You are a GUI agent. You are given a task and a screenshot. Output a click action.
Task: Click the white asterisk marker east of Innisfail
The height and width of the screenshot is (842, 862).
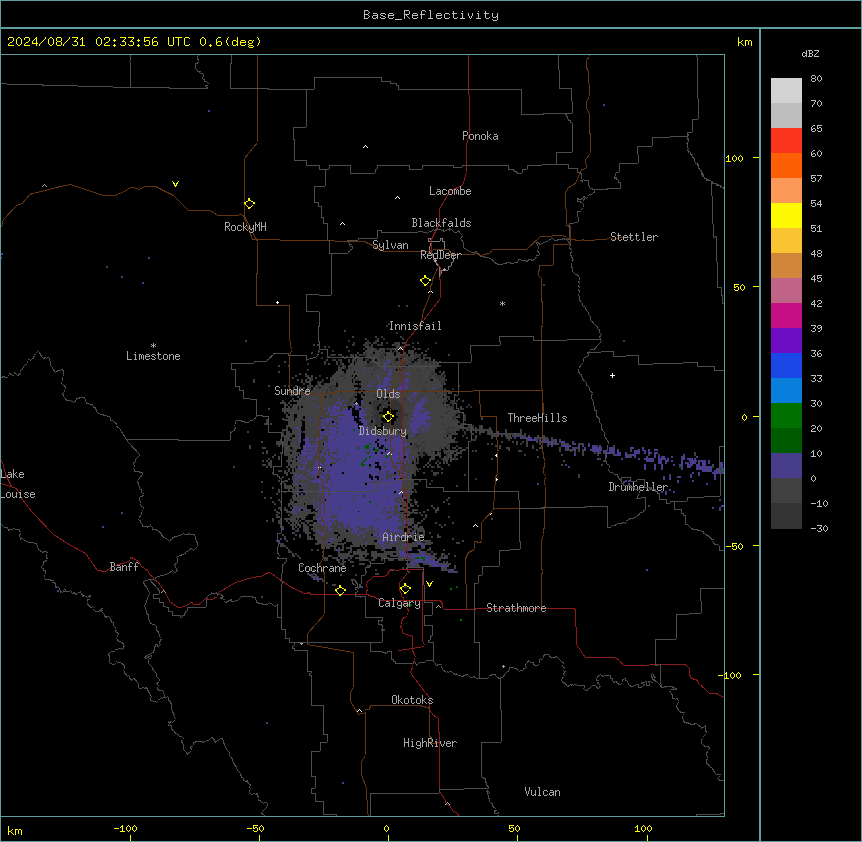tap(502, 303)
